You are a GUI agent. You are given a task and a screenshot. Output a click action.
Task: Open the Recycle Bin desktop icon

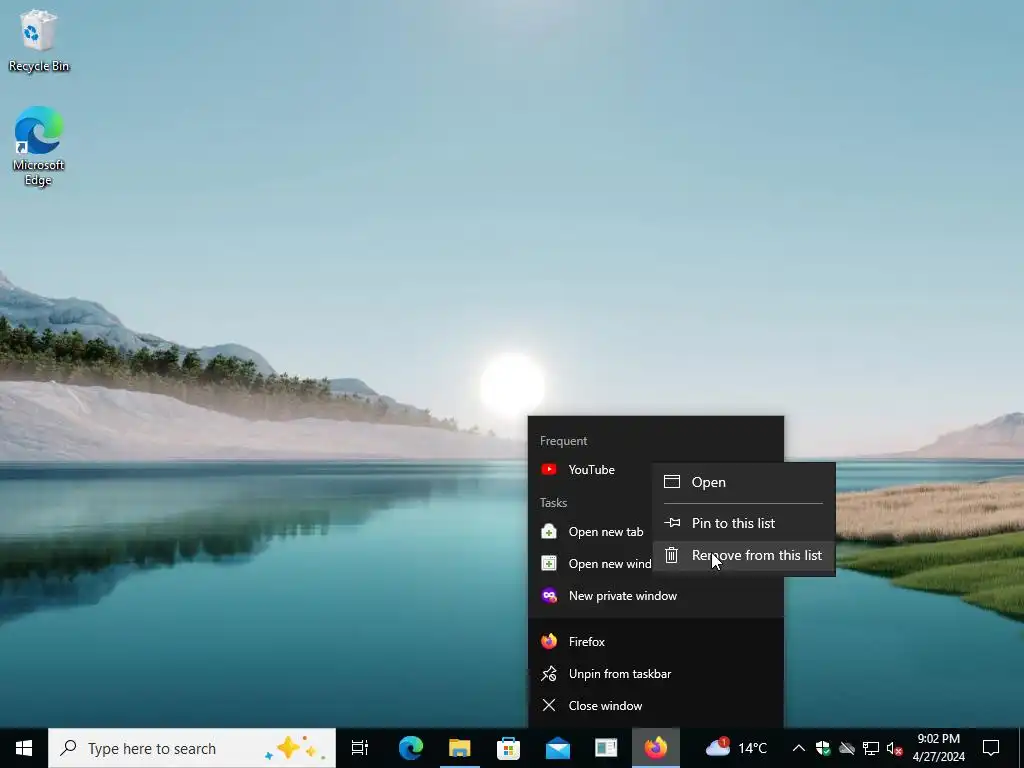[39, 40]
